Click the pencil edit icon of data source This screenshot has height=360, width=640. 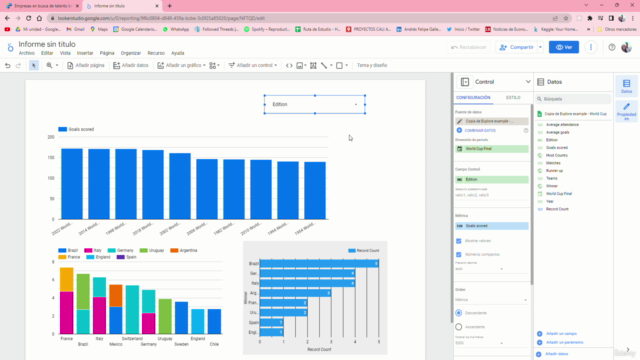point(460,121)
